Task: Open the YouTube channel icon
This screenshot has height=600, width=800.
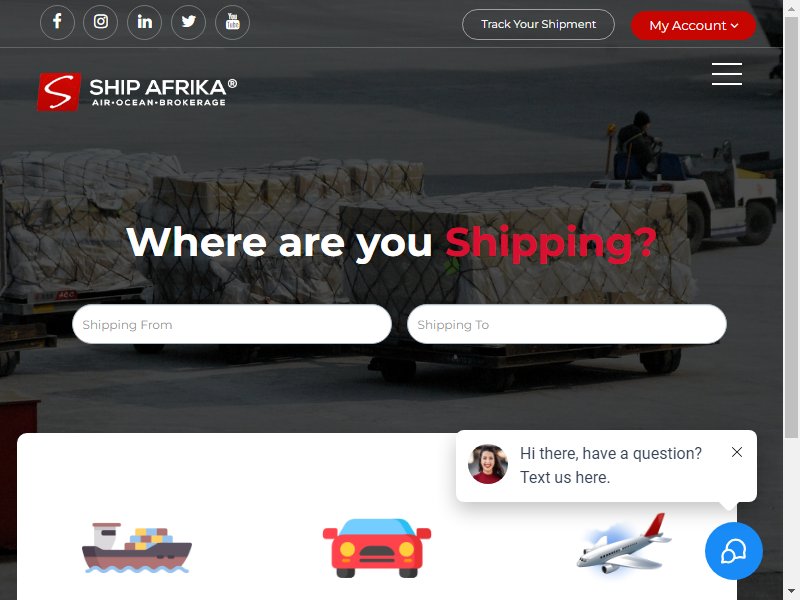Action: click(x=232, y=22)
